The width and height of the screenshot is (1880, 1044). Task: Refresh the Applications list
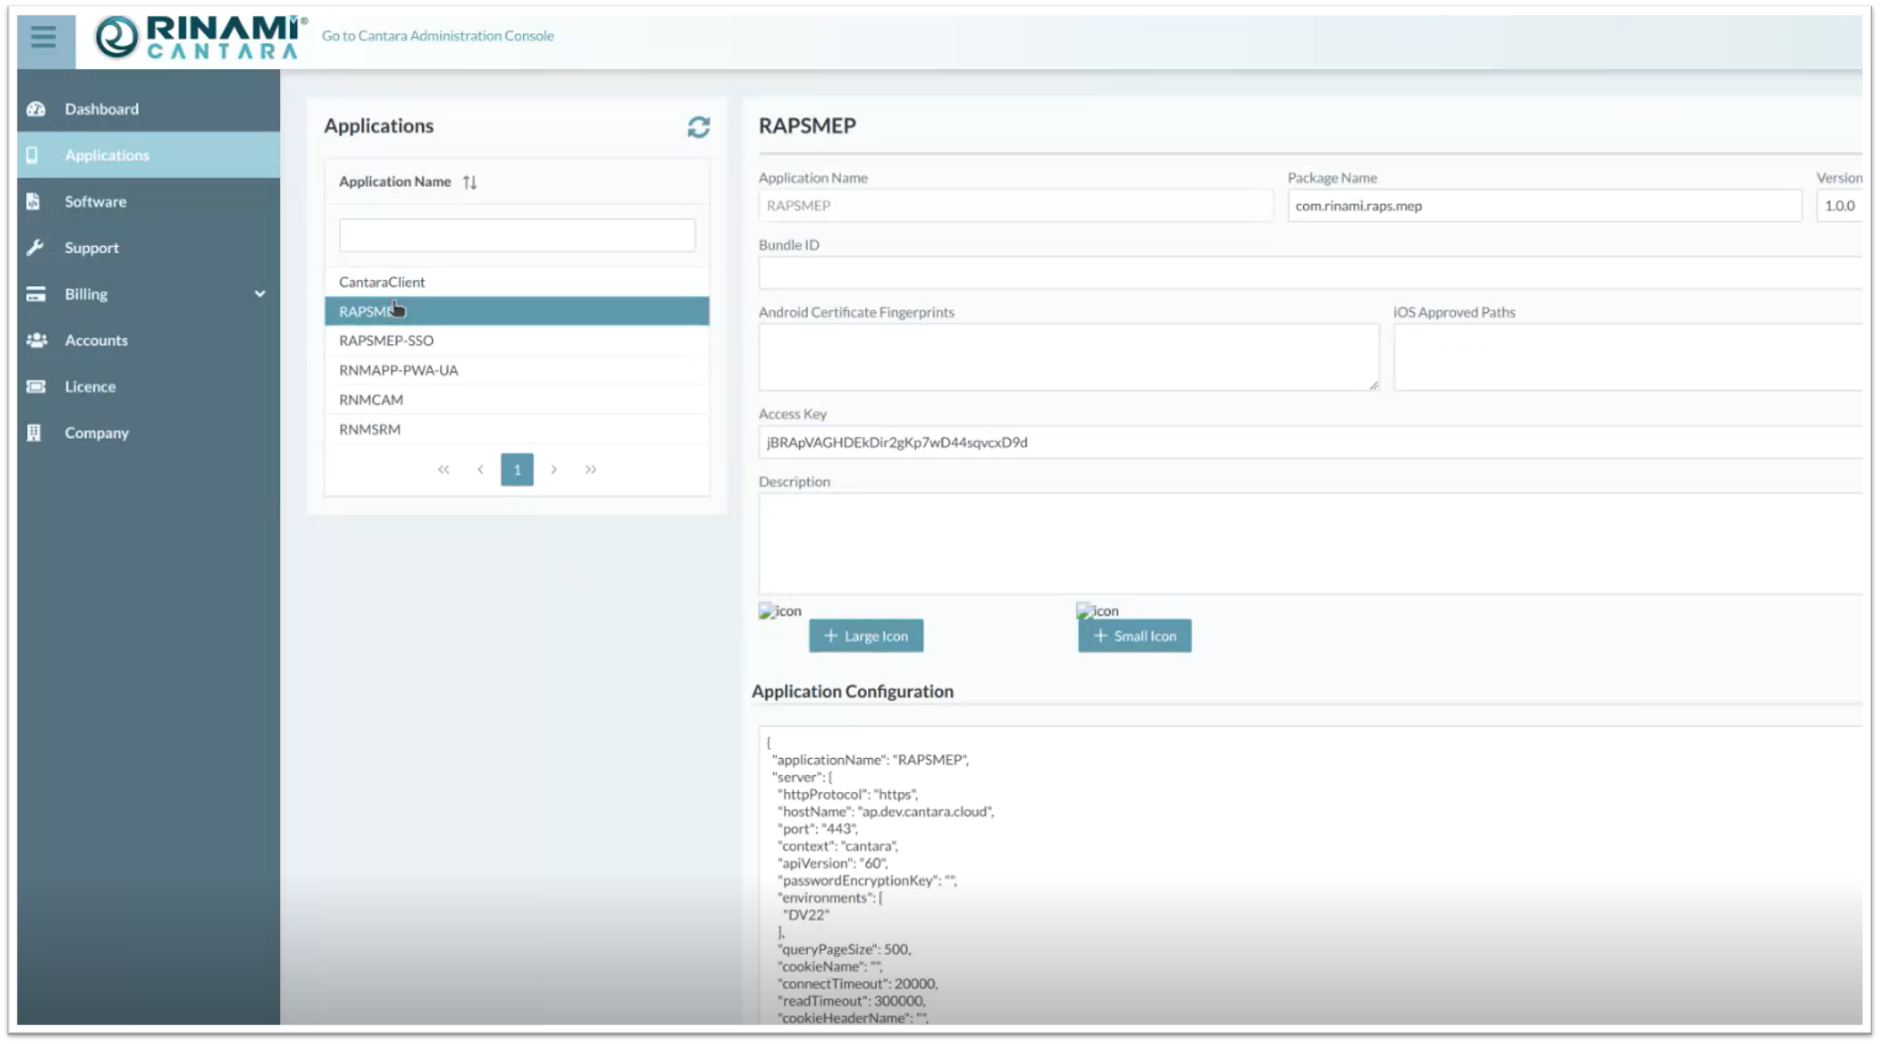click(x=698, y=127)
